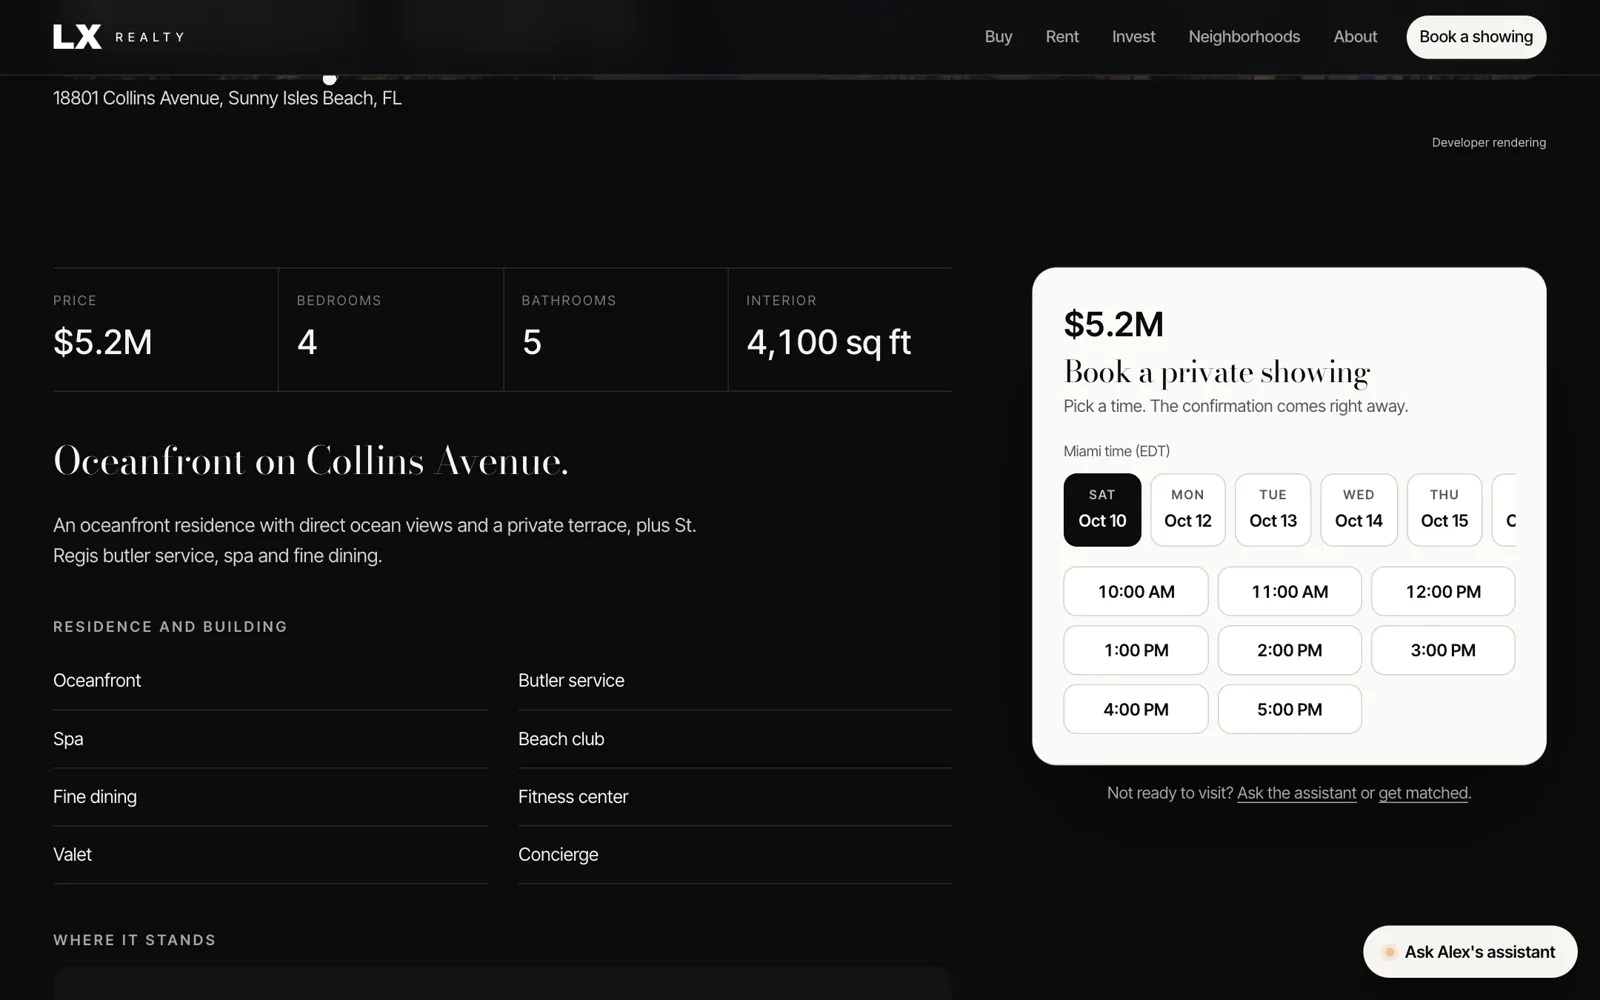Go to the Invest page
The height and width of the screenshot is (1000, 1600).
[x=1133, y=37]
